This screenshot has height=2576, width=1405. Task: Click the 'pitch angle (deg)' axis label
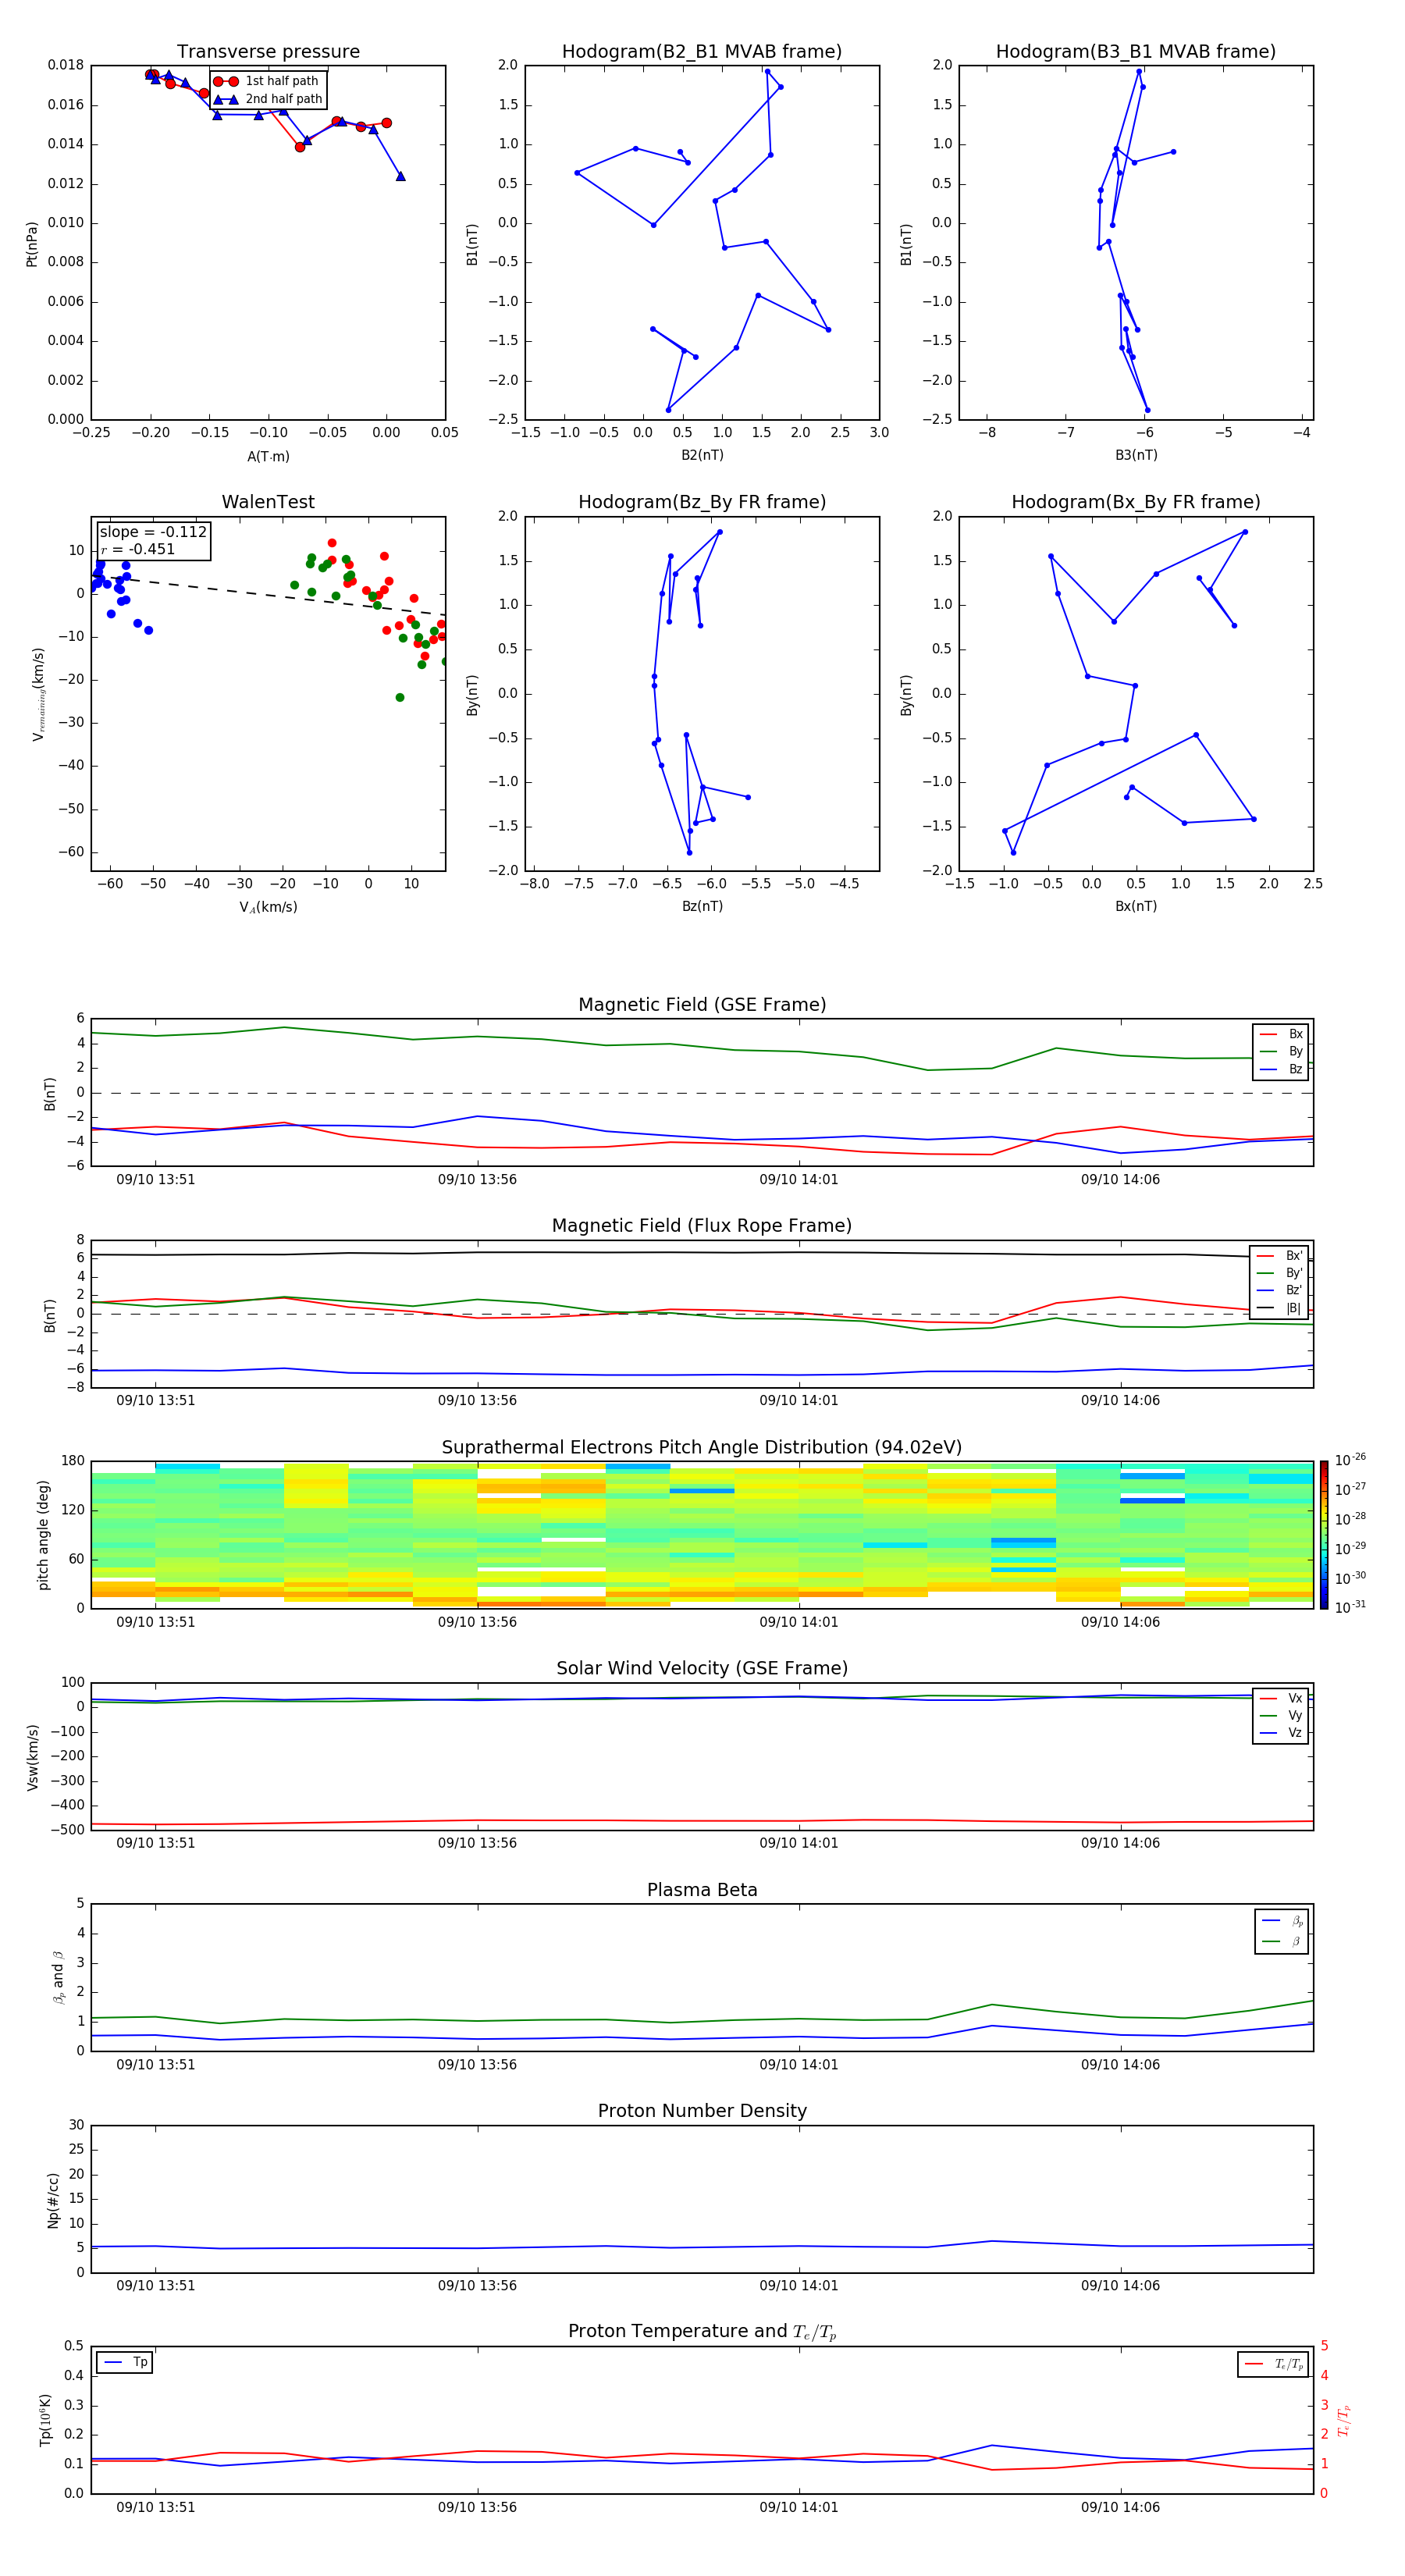pos(43,1535)
